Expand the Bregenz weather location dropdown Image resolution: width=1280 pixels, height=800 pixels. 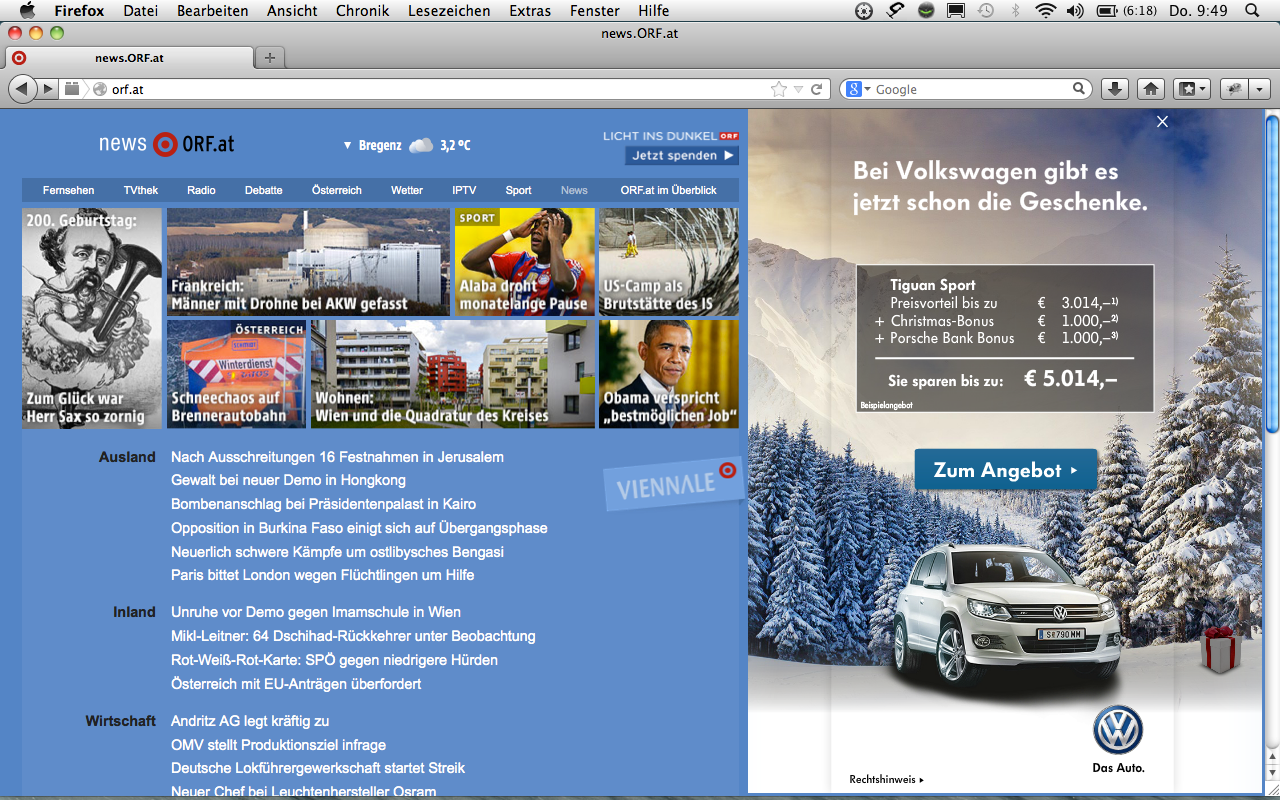pyautogui.click(x=348, y=146)
